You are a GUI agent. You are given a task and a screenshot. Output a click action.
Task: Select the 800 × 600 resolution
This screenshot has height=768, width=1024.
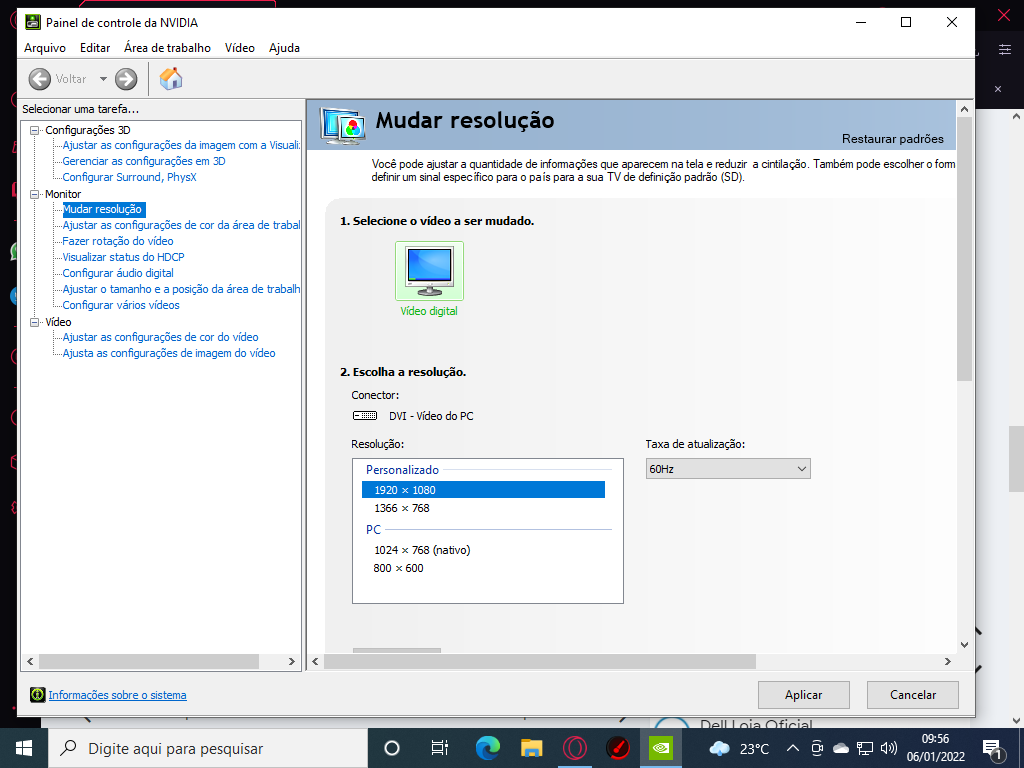click(x=398, y=568)
